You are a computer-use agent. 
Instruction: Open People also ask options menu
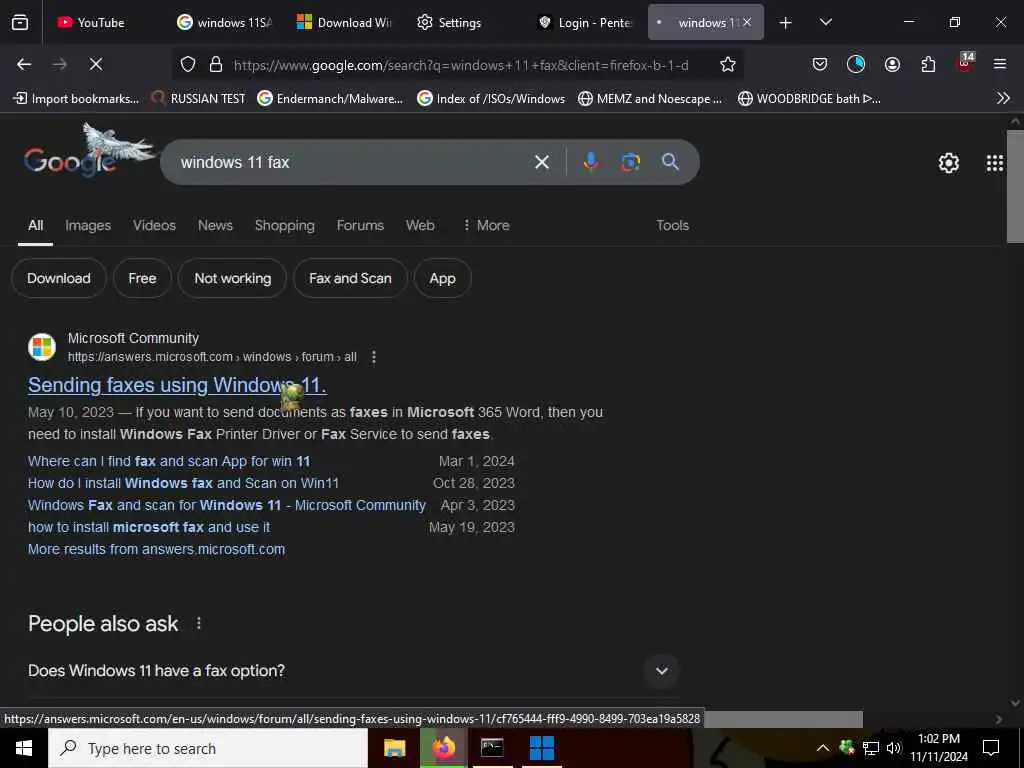tap(199, 624)
